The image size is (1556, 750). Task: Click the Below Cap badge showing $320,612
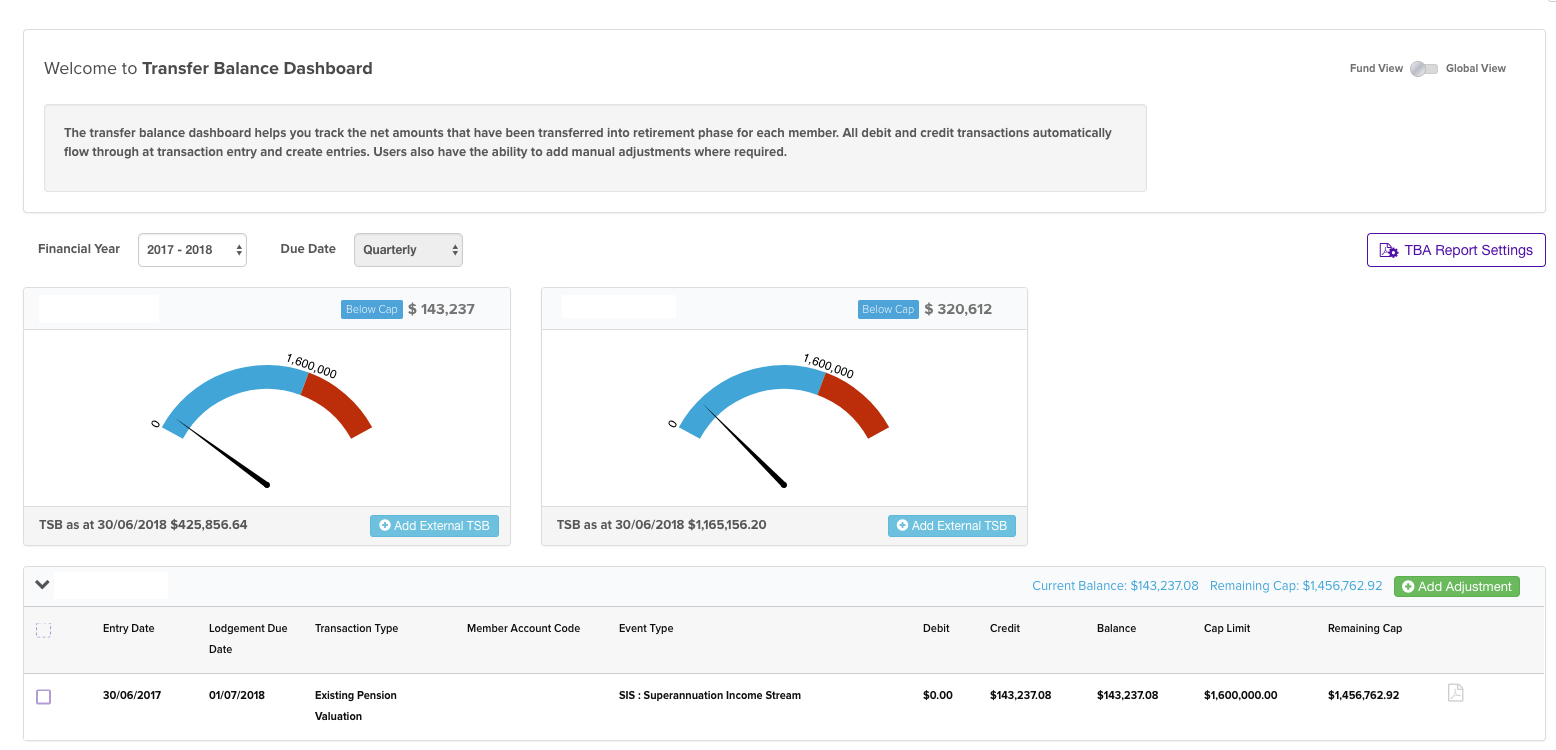tap(888, 310)
